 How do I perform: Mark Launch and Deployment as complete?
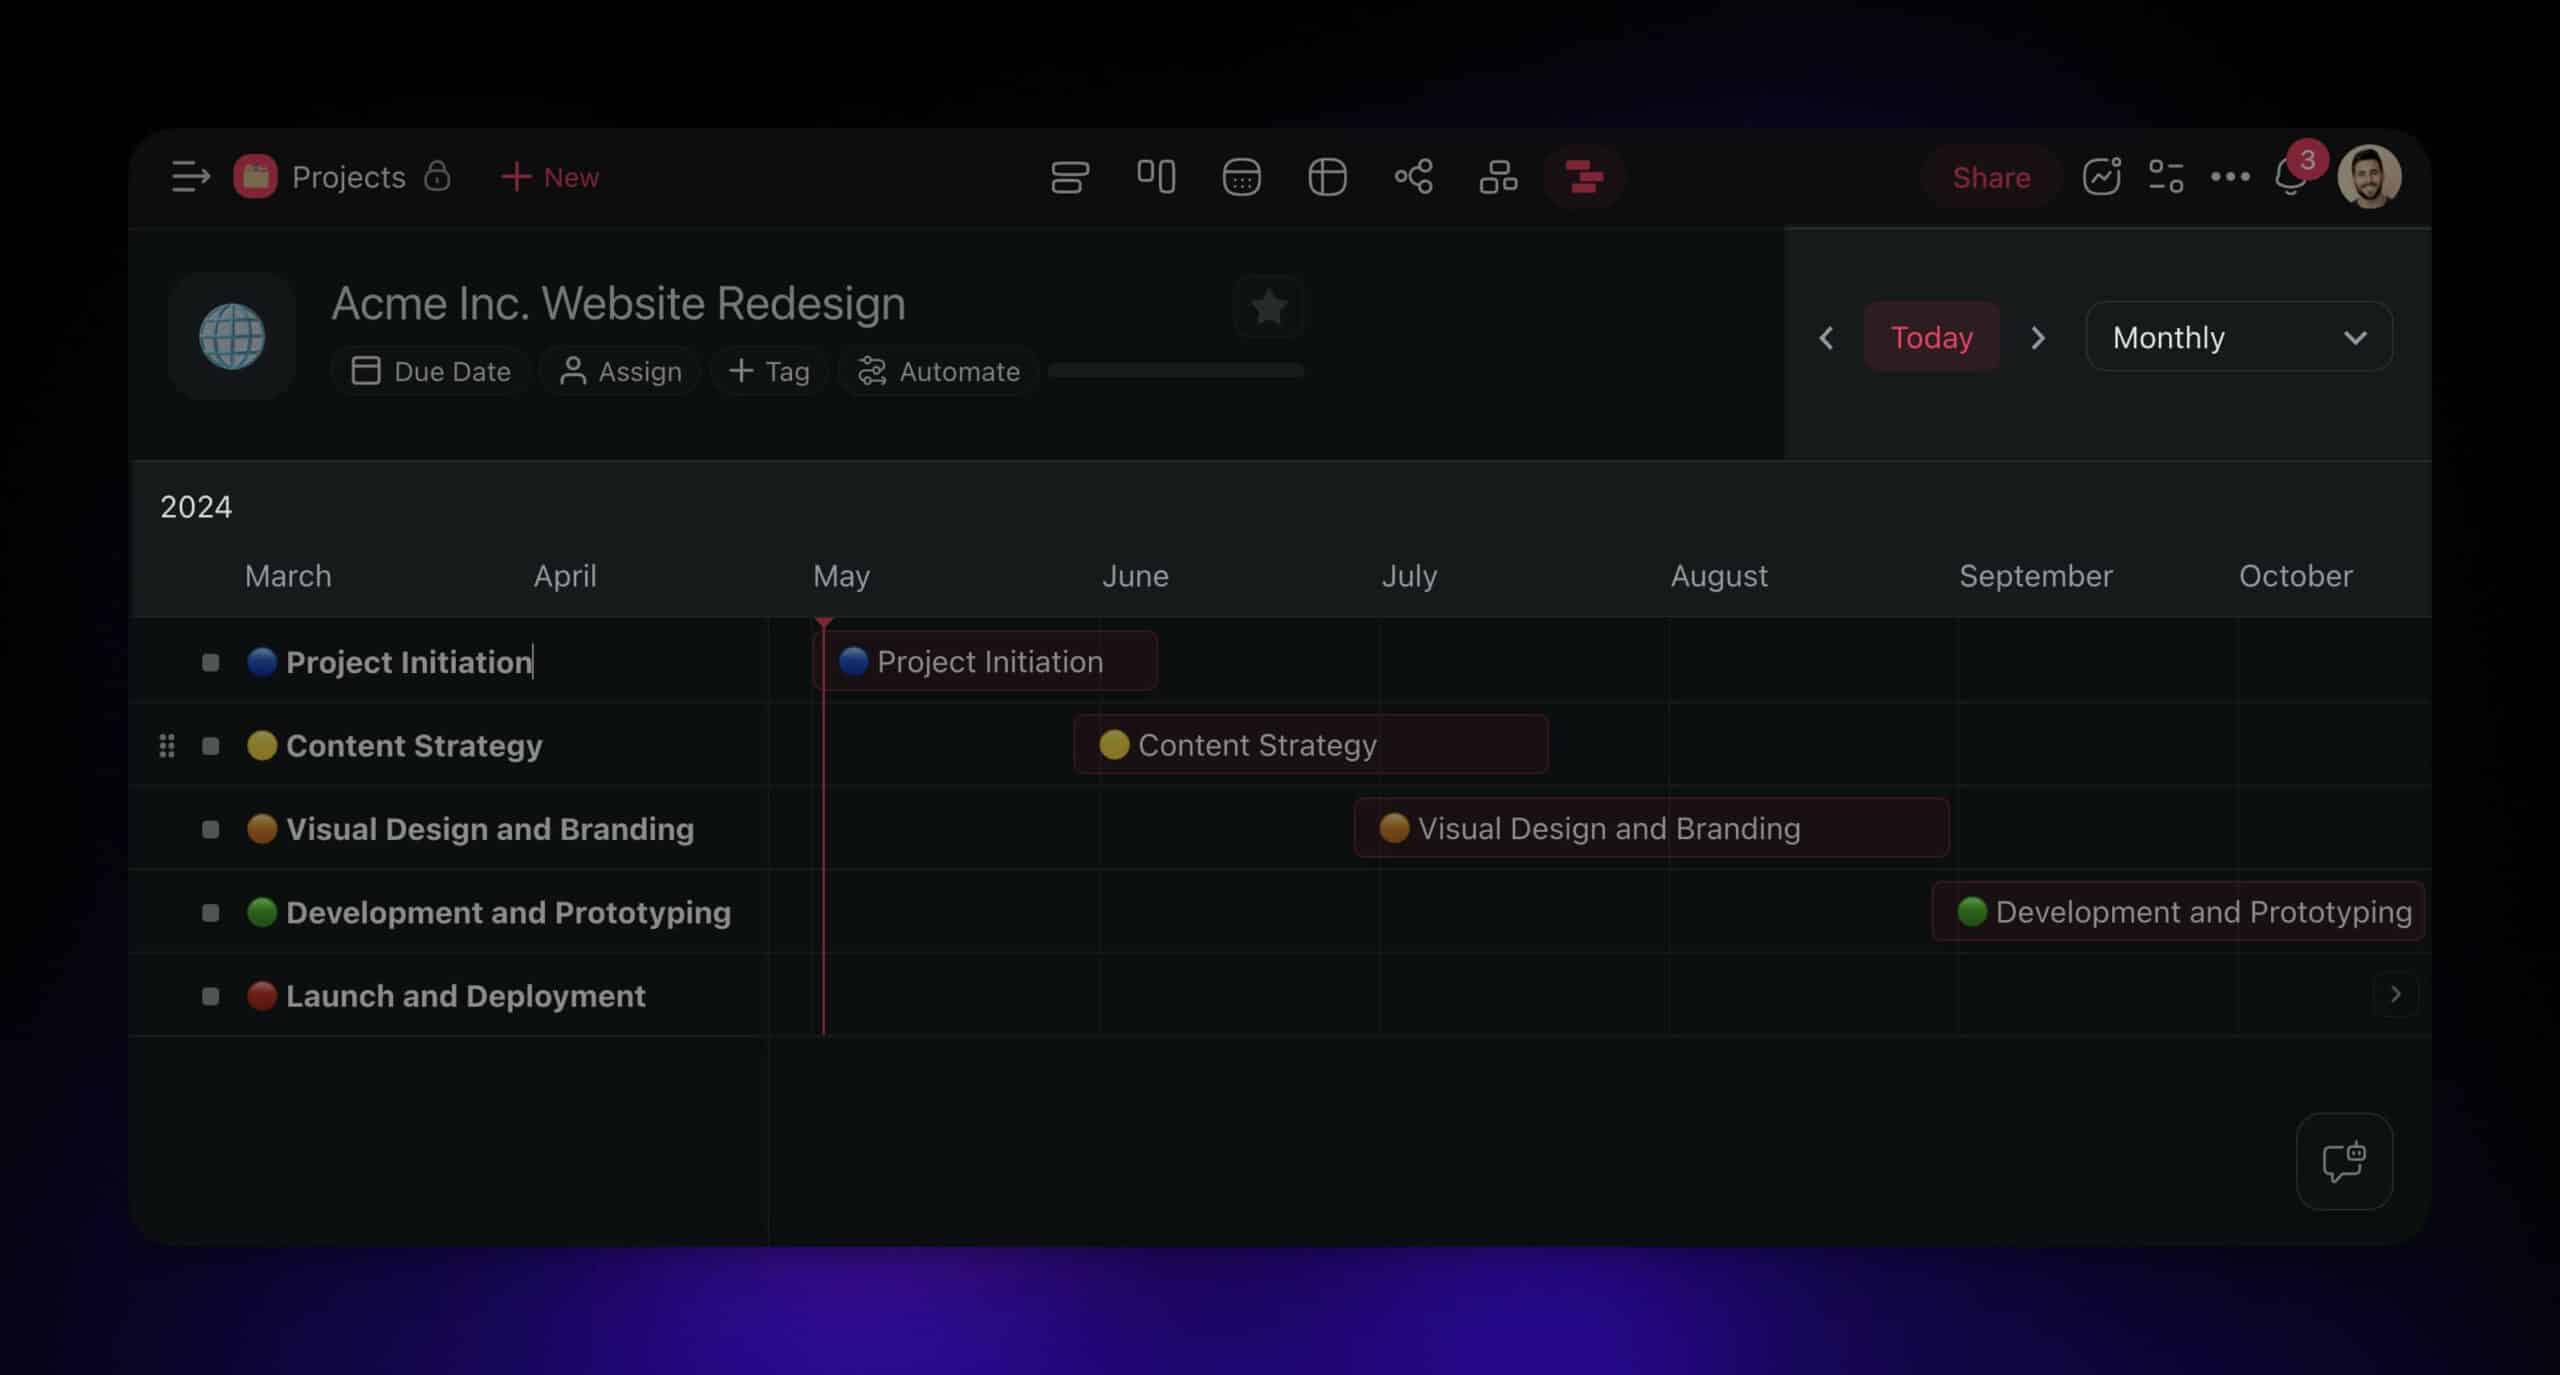pos(210,996)
